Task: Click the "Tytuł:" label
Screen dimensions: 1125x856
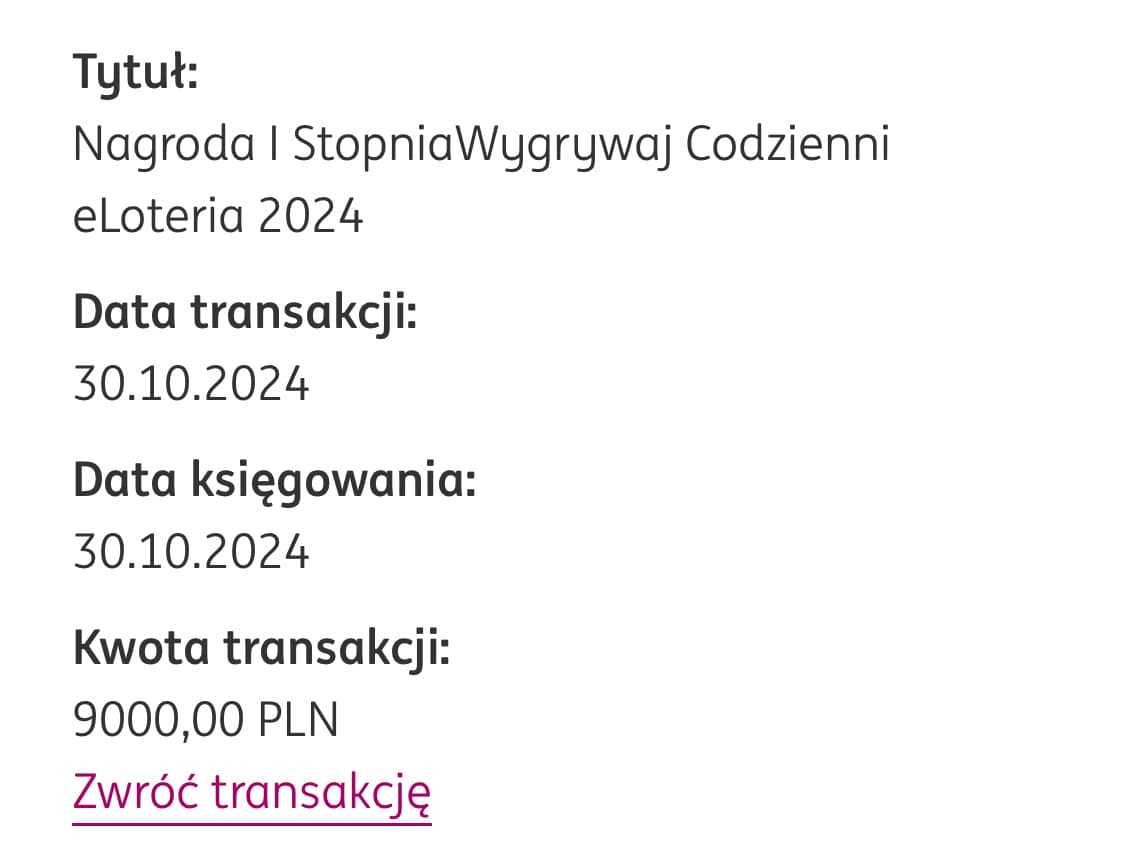Action: (136, 75)
